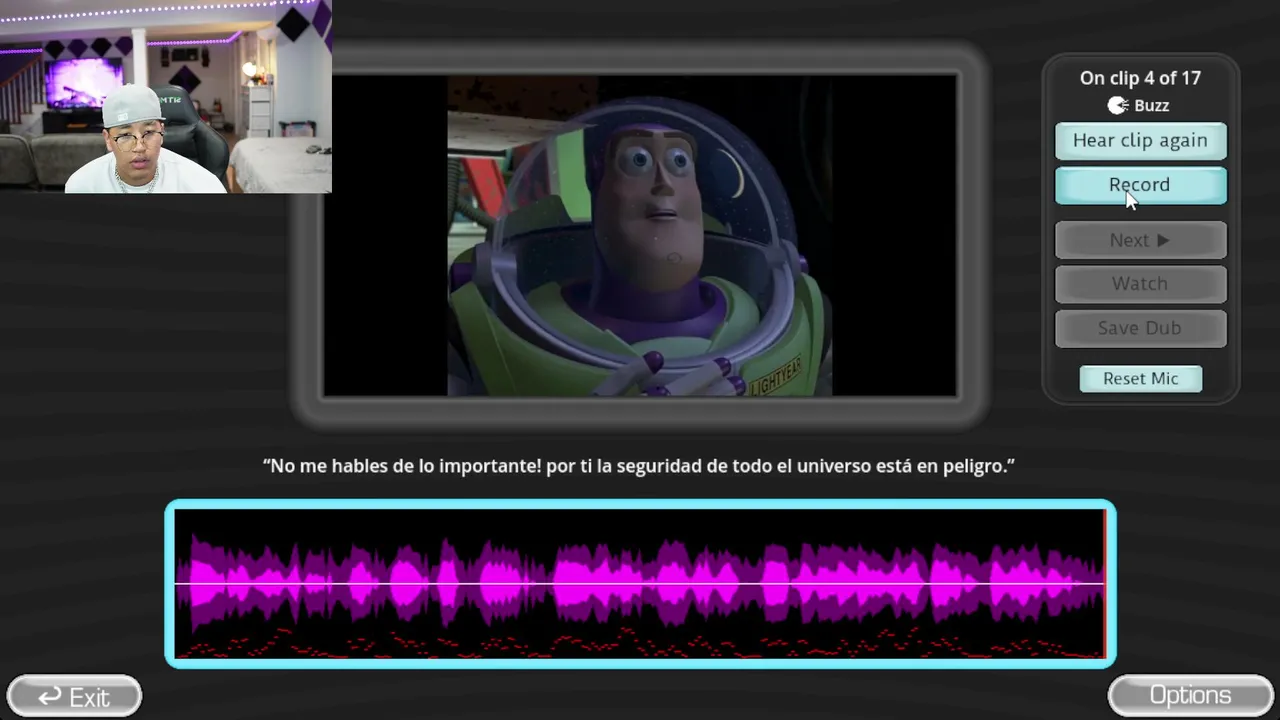The width and height of the screenshot is (1280, 720).
Task: Click the red marker at waveform end
Action: [x=1105, y=583]
